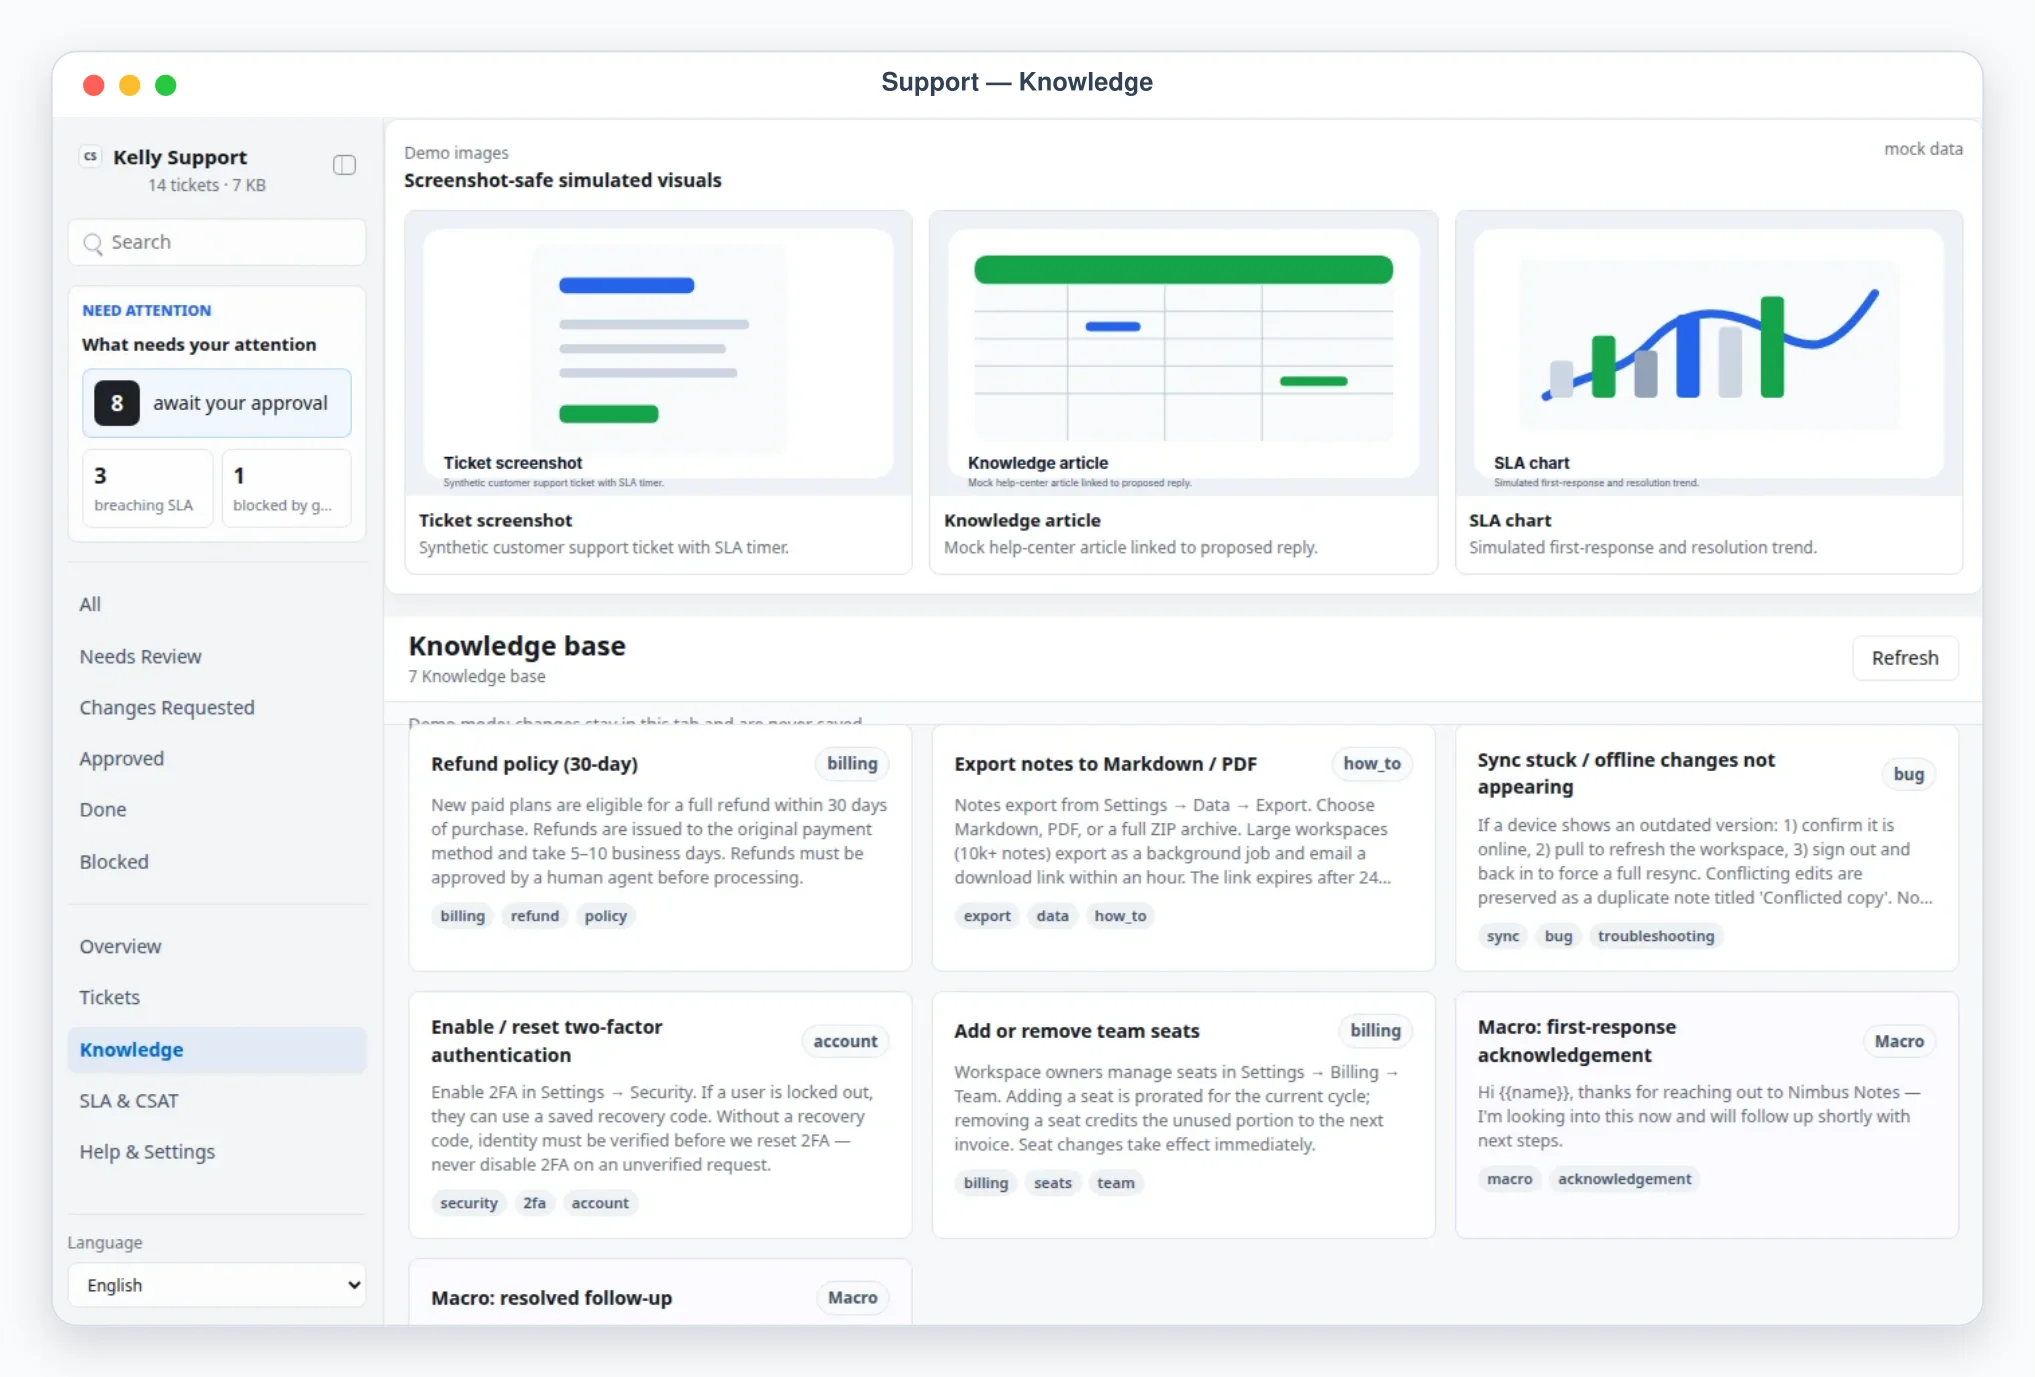Click the '14 tickets · 7 KB' text

[x=207, y=185]
